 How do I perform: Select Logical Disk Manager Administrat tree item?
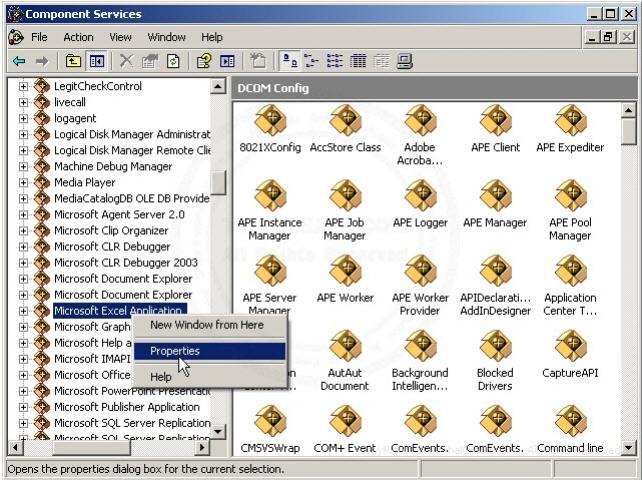click(132, 134)
